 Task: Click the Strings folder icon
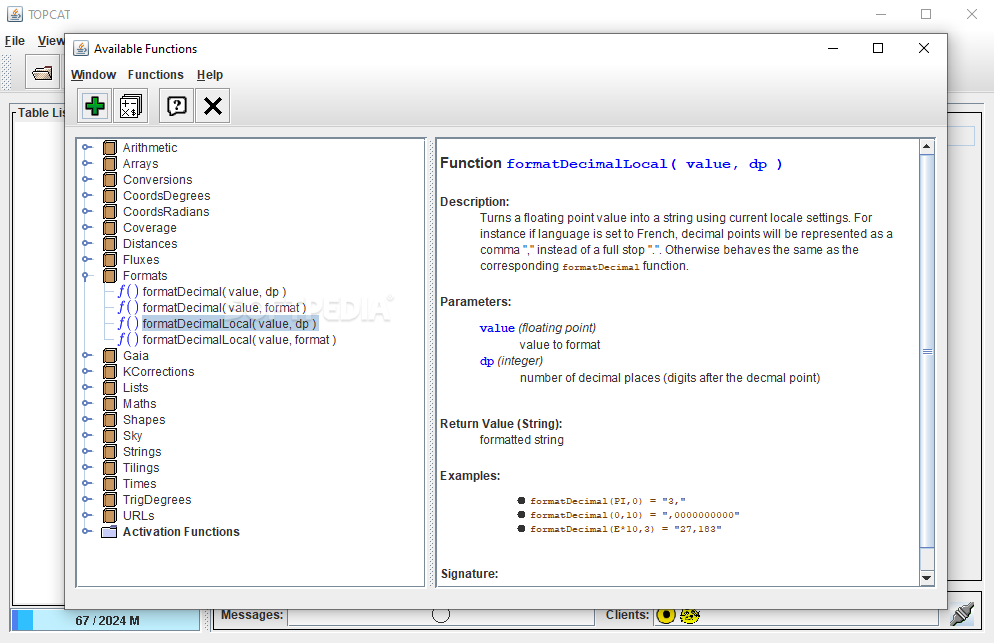pyautogui.click(x=110, y=451)
